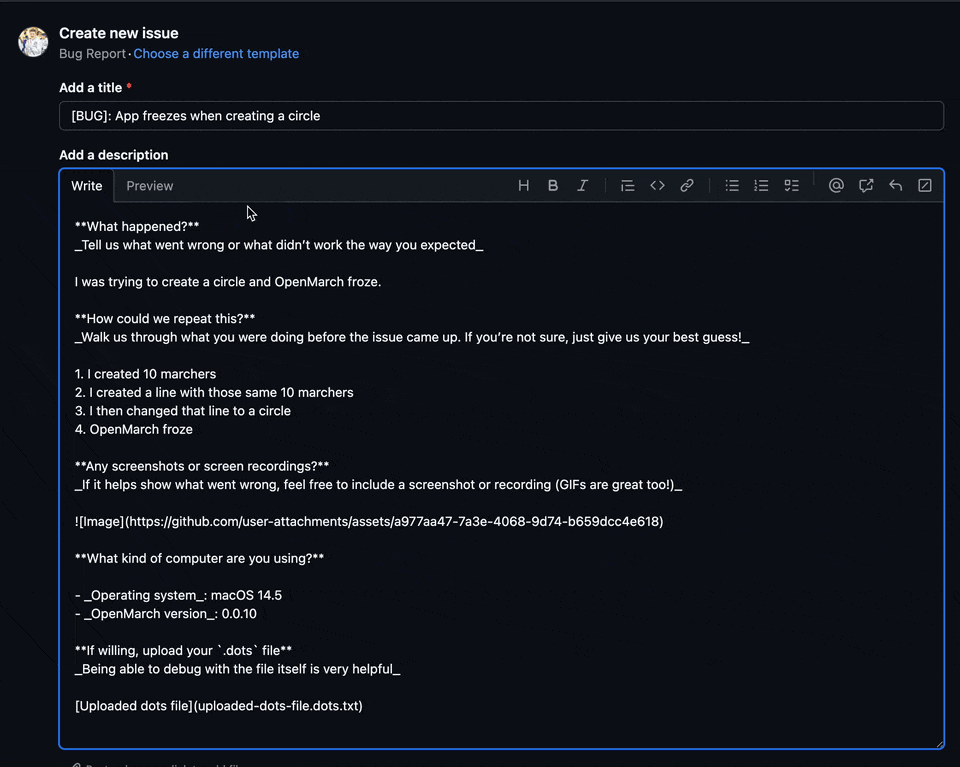Click the issue title input field
This screenshot has height=767, width=960.
pos(501,116)
